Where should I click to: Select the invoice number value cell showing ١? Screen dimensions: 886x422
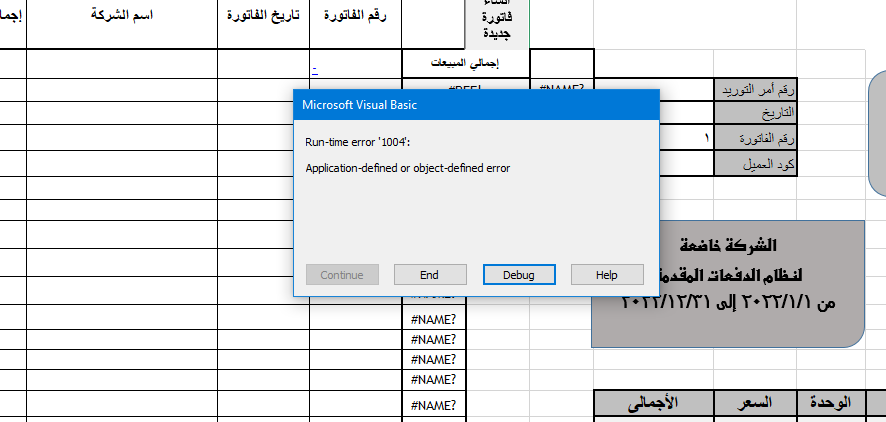(x=686, y=138)
